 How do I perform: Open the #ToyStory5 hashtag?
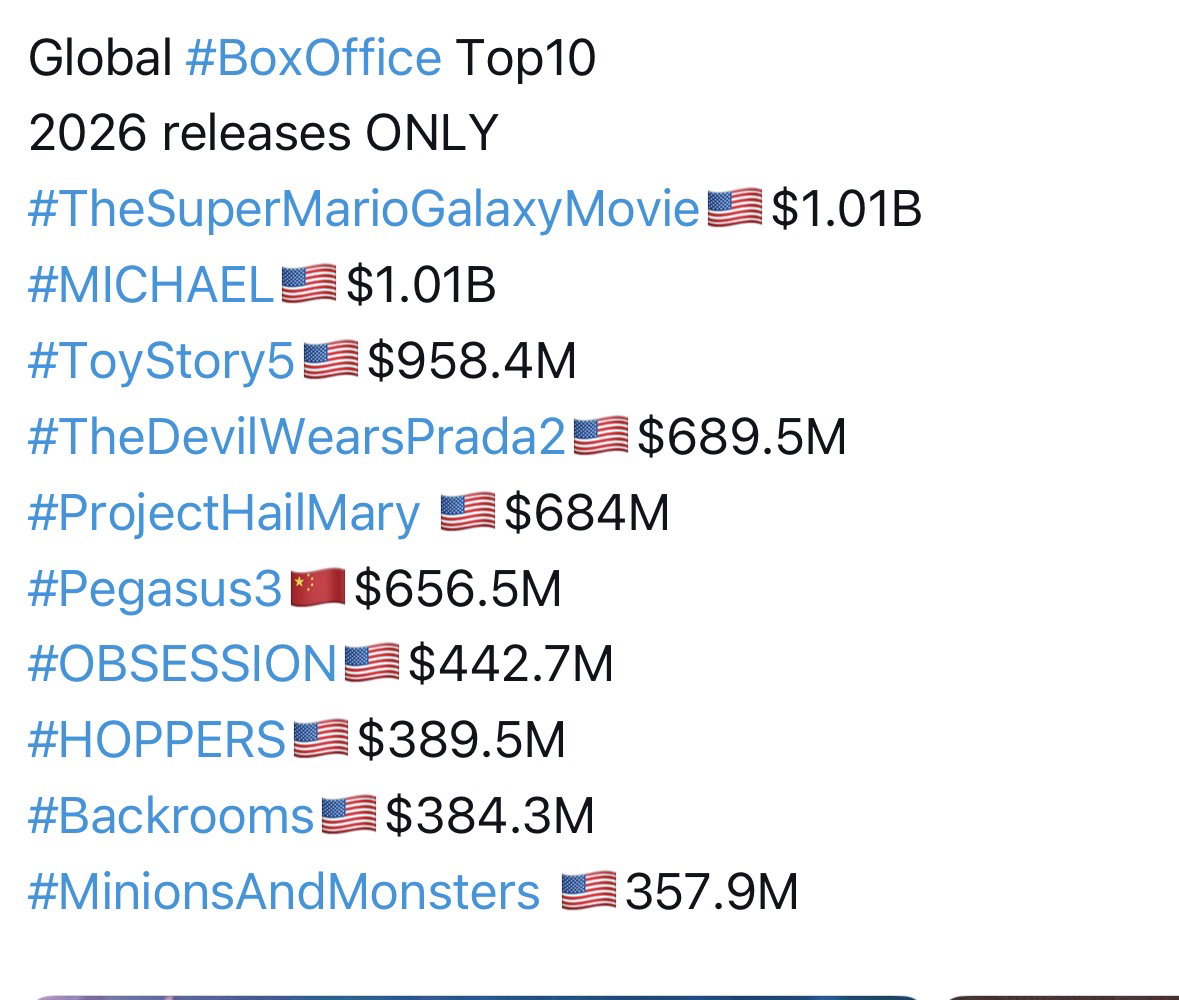(x=161, y=361)
